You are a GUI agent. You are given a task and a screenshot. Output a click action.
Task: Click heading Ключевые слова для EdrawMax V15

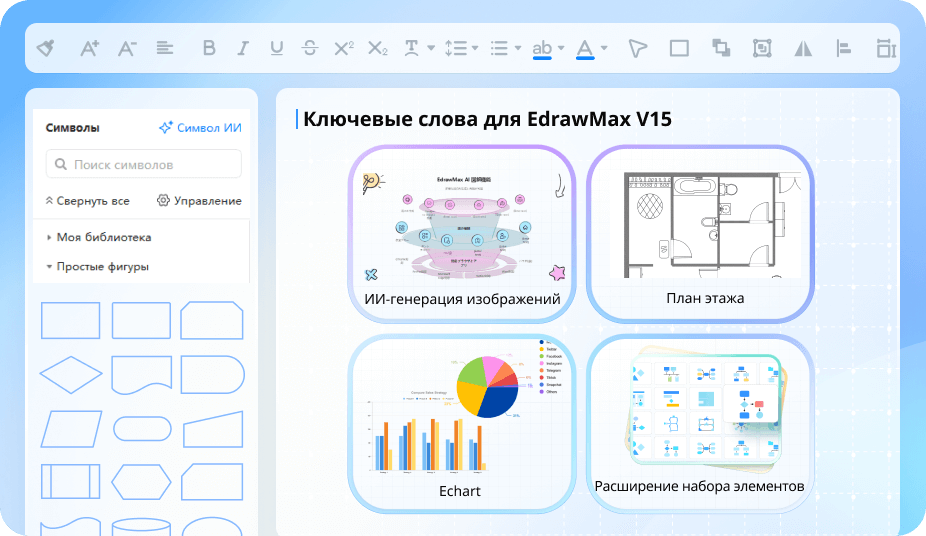(487, 119)
